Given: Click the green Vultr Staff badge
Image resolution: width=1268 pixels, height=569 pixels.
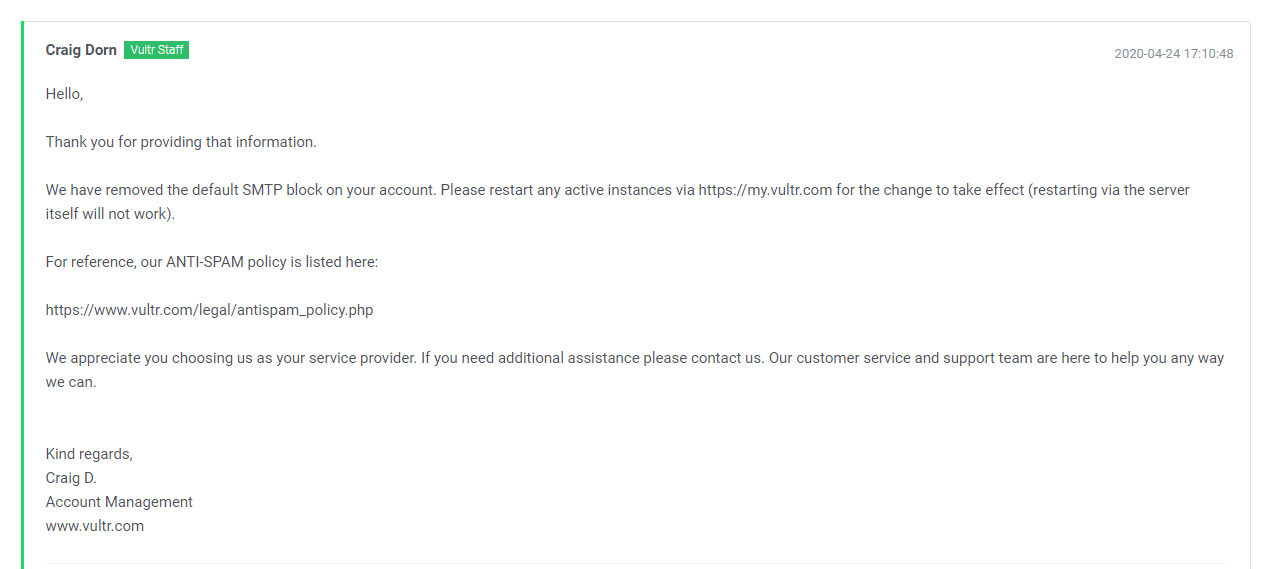Looking at the screenshot, I should click(156, 50).
